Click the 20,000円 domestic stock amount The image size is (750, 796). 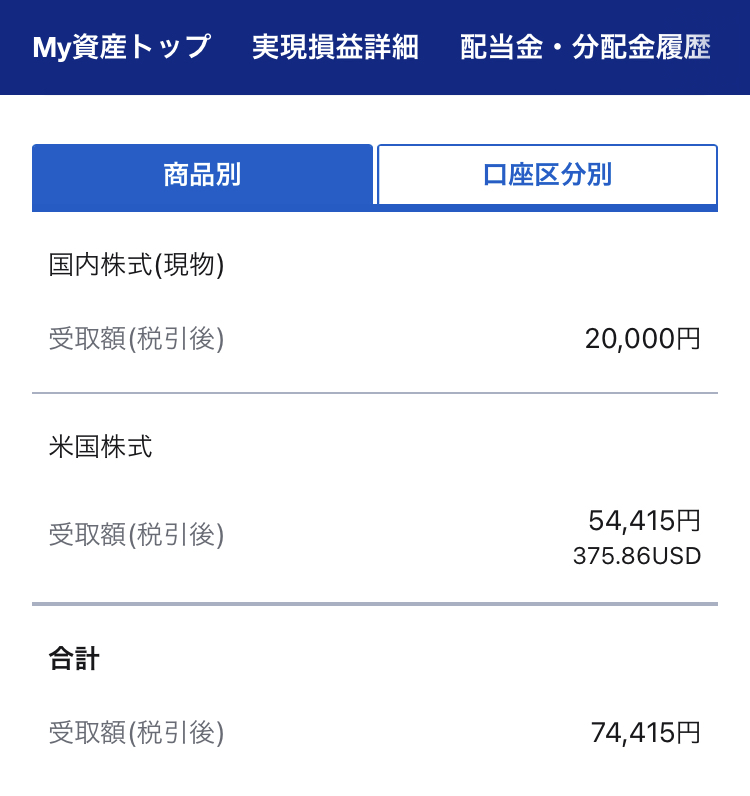coord(642,339)
